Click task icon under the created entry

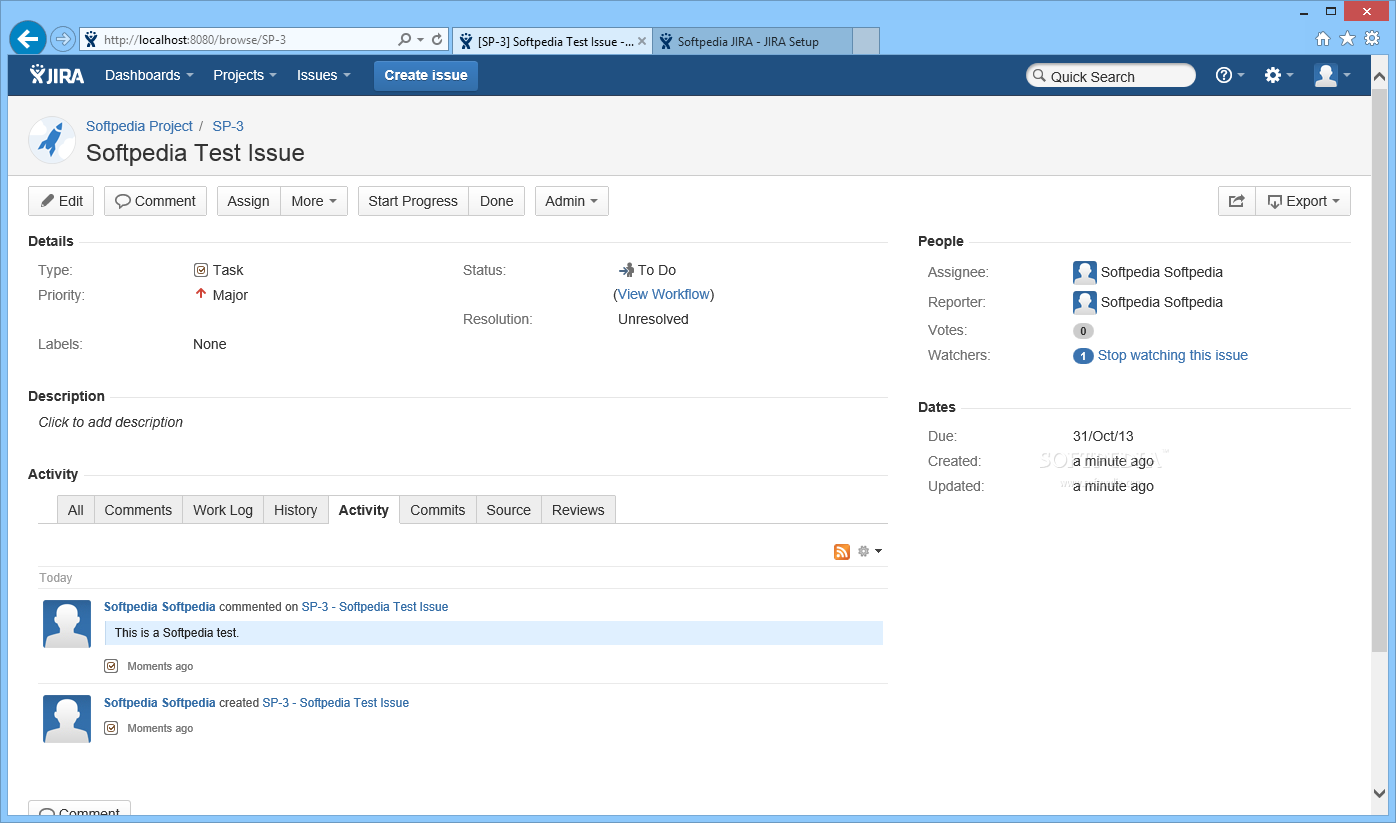click(x=111, y=728)
